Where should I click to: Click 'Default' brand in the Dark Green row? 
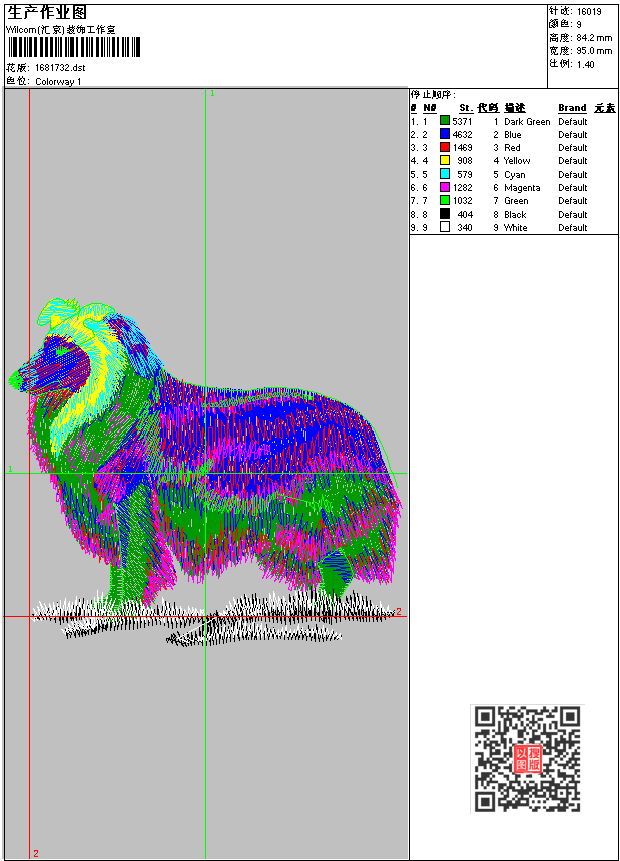573,121
